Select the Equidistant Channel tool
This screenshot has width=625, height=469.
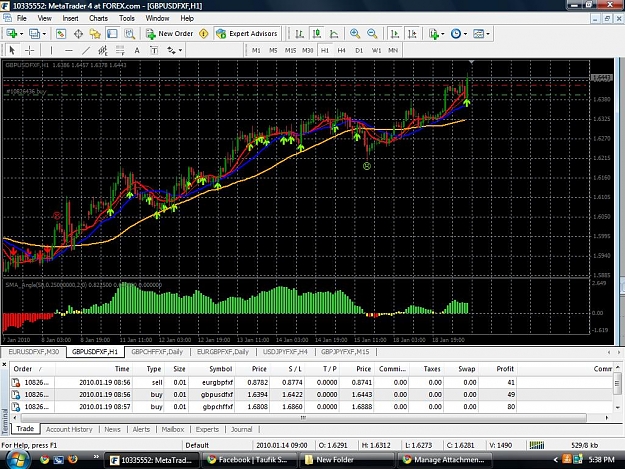103,50
